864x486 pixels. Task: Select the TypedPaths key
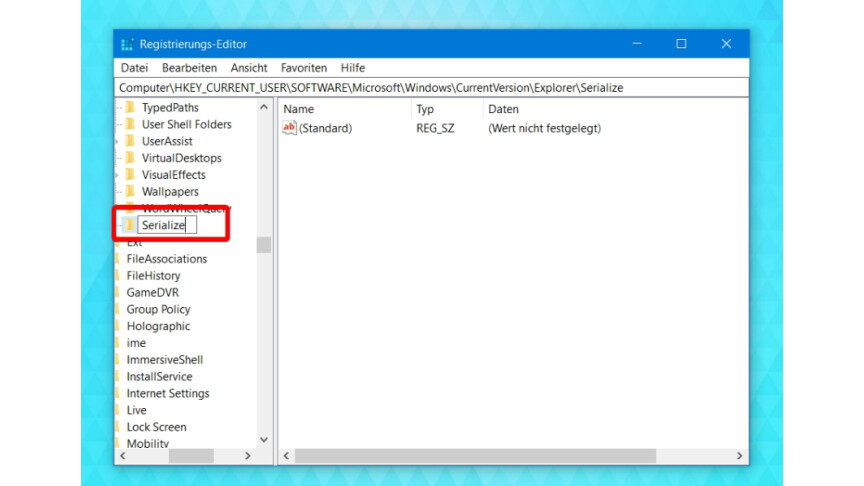[x=170, y=107]
